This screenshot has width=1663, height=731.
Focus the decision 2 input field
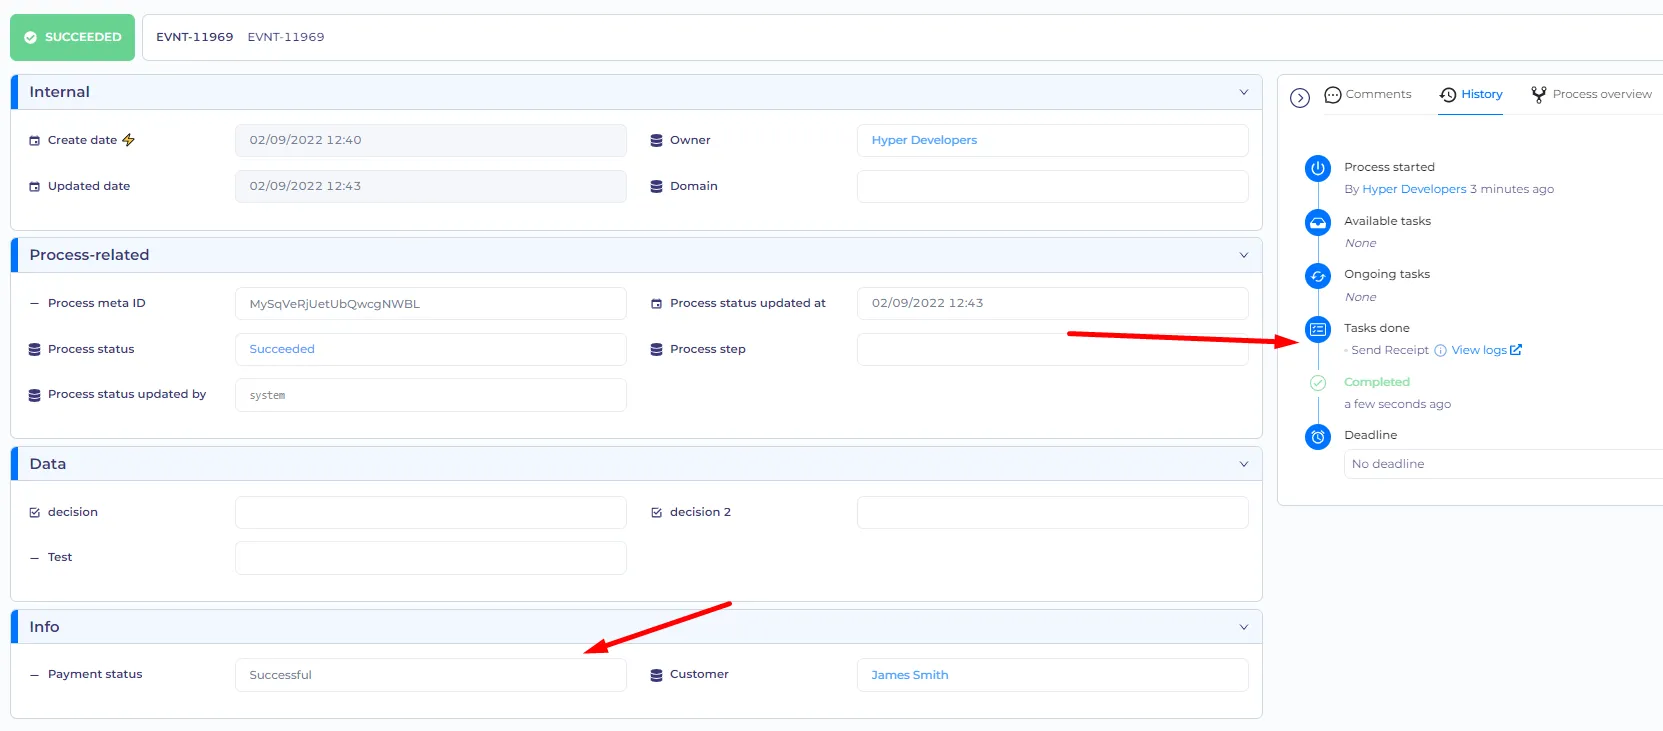tap(1052, 512)
